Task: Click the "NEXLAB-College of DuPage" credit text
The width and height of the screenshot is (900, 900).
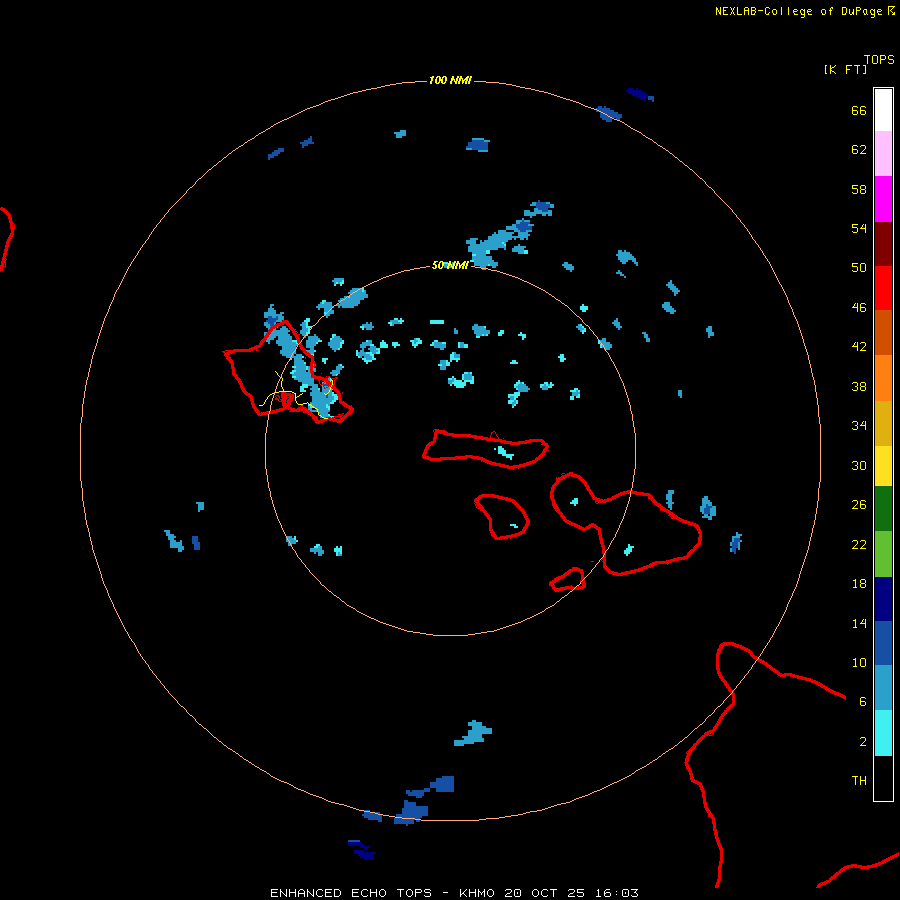Action: pyautogui.click(x=798, y=11)
